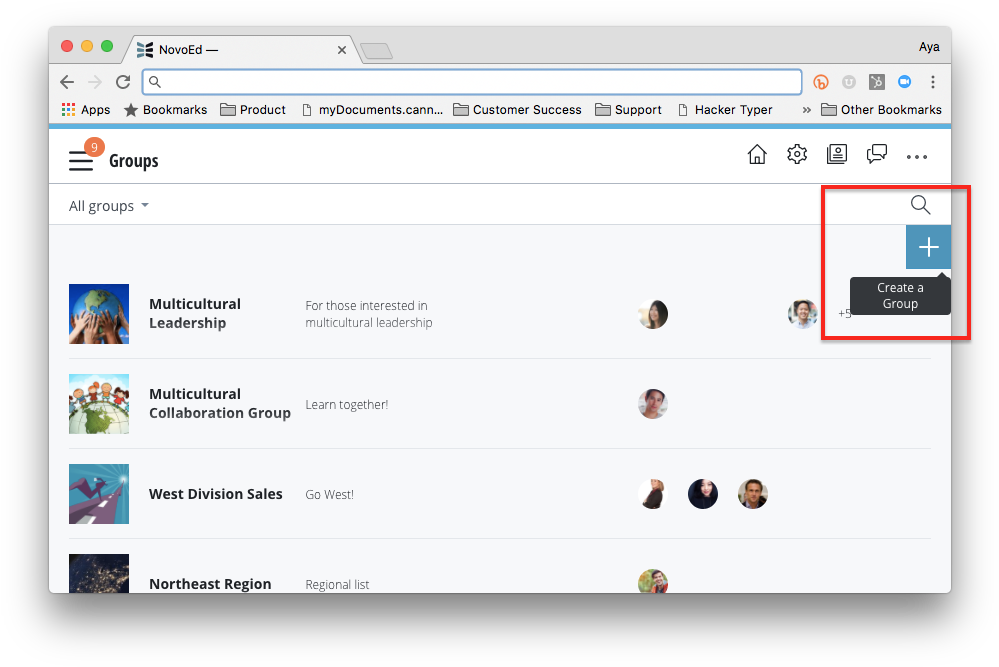Open the Support bookmarks folder

pyautogui.click(x=628, y=110)
